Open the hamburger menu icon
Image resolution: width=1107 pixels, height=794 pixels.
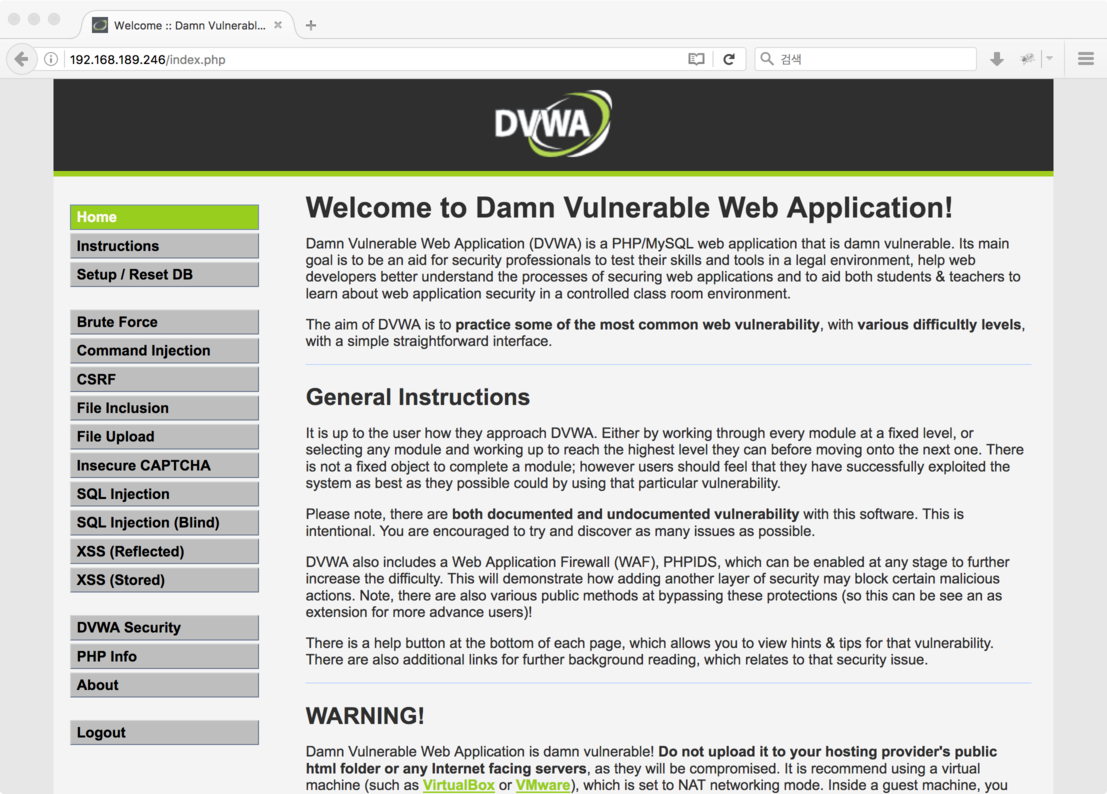1086,59
